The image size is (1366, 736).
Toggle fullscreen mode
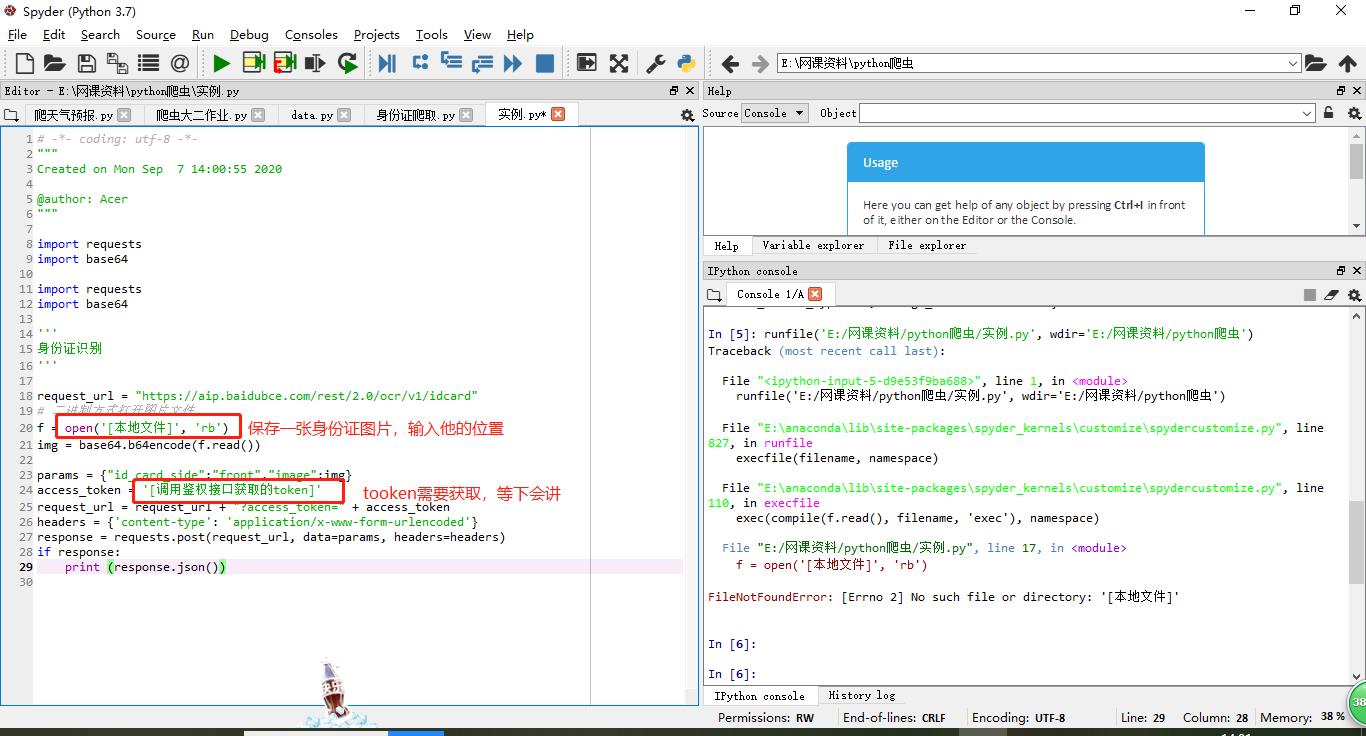(x=619, y=63)
